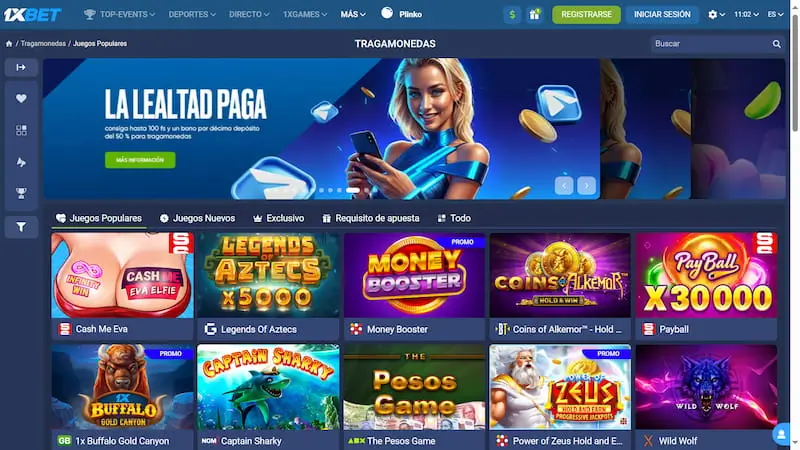
Task: Switch to the Juegos Nuevos tab
Action: pos(197,218)
